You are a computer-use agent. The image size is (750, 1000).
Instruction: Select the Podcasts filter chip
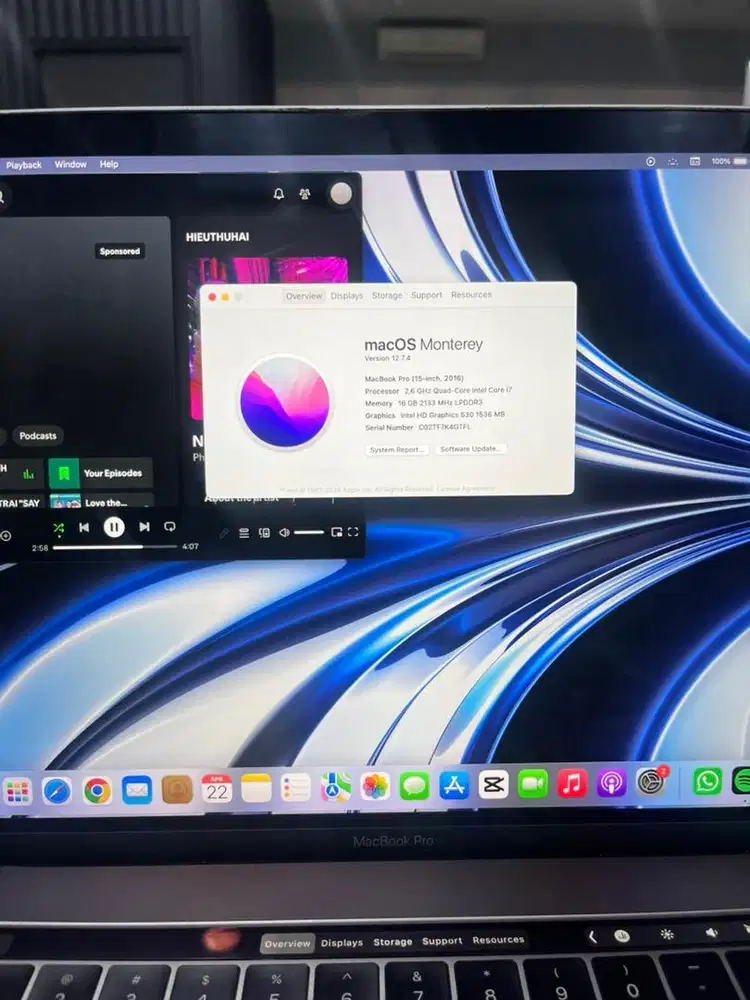(x=38, y=436)
